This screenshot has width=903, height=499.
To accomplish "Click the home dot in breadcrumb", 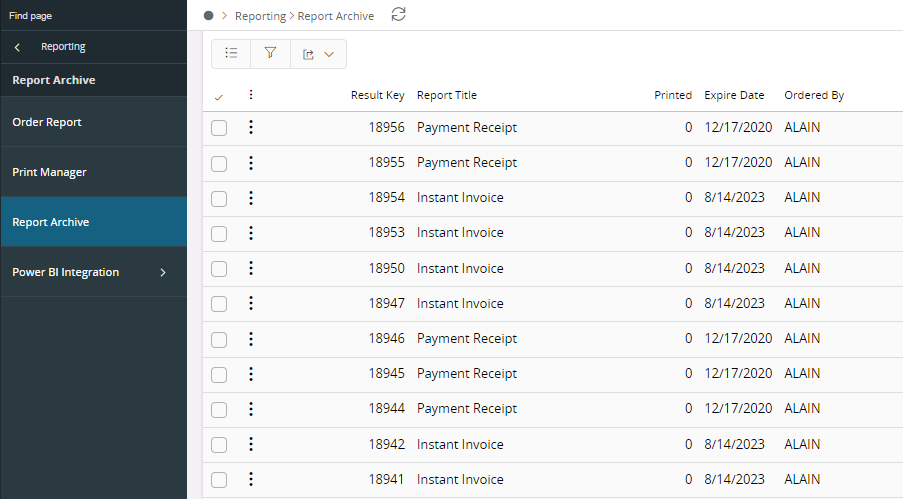I will 208,16.
